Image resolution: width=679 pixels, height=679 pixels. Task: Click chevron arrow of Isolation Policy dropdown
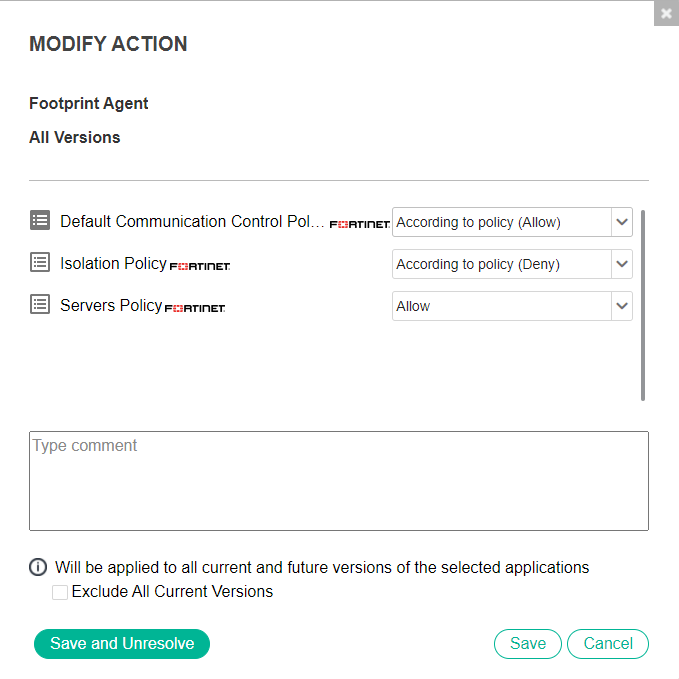(x=622, y=264)
